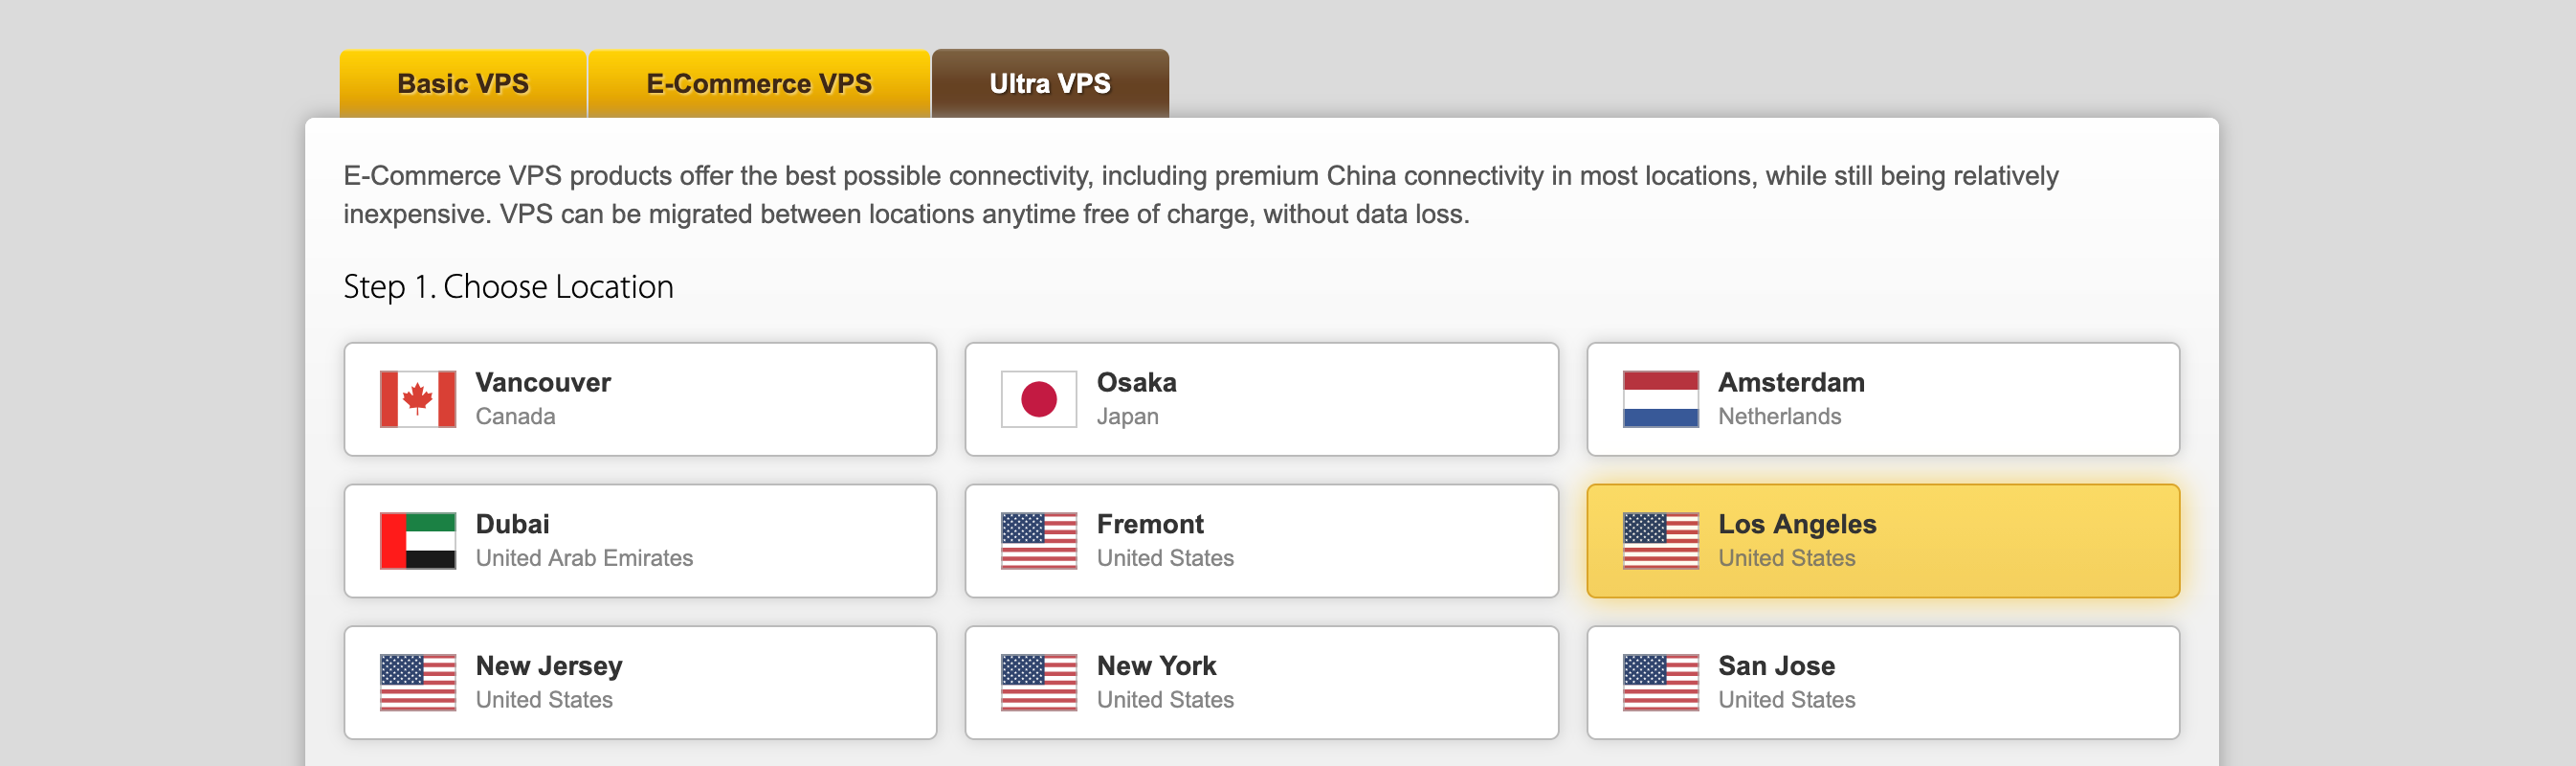
Task: Switch to the Basic VPS tab
Action: click(463, 84)
